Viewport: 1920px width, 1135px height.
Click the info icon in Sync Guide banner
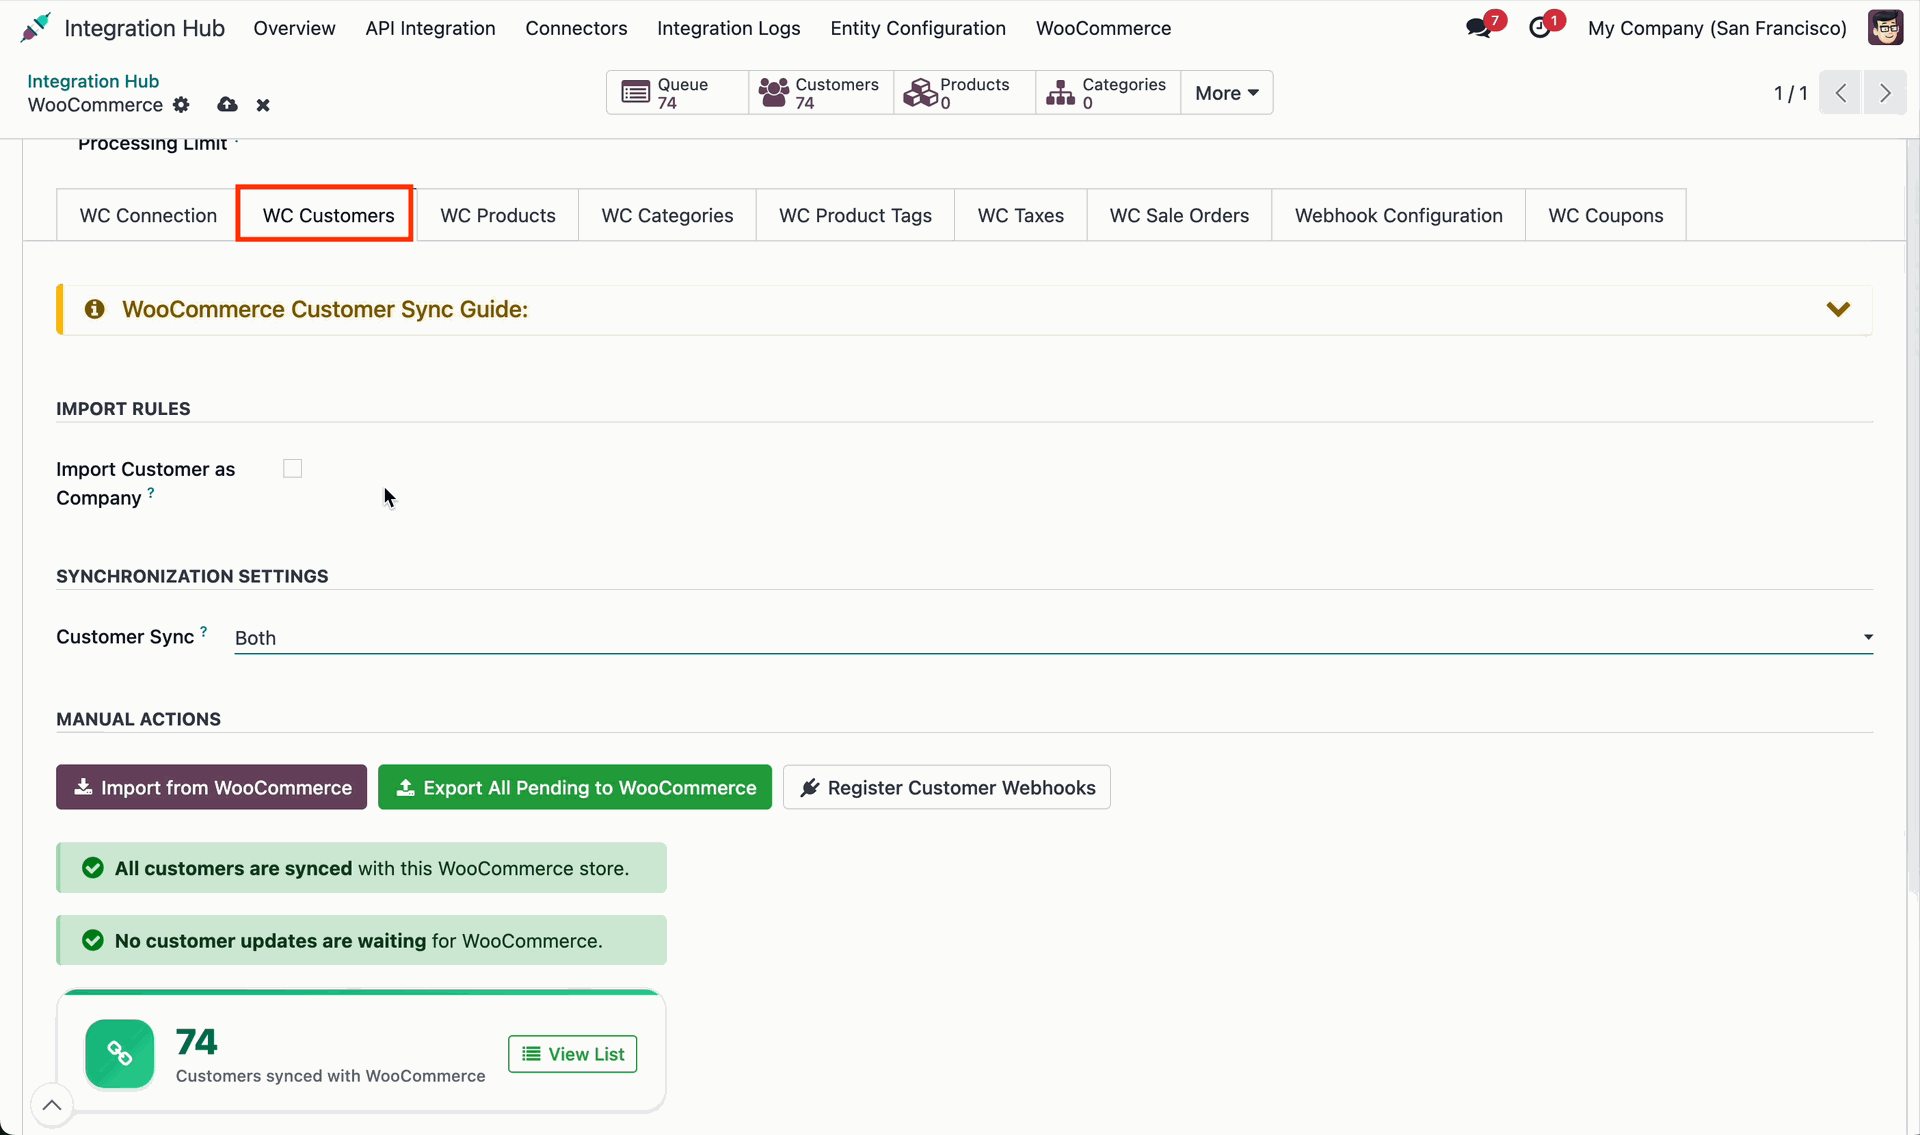[x=95, y=309]
